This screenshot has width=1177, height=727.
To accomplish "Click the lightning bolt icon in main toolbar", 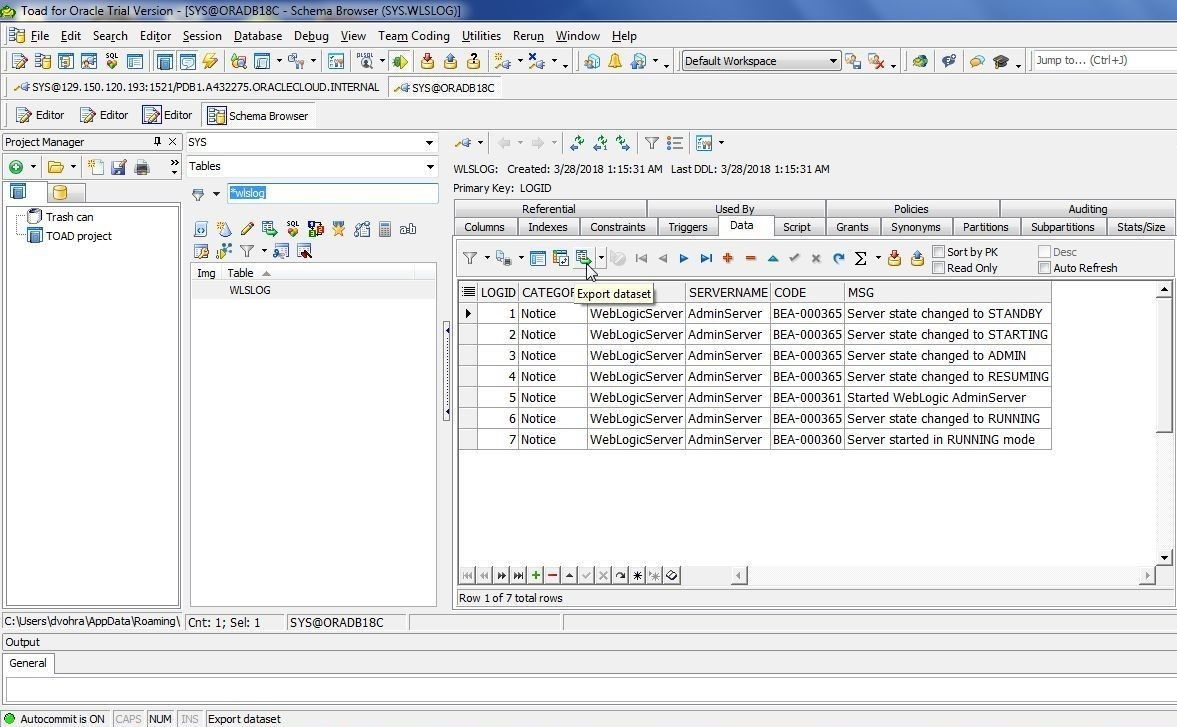I will (210, 61).
